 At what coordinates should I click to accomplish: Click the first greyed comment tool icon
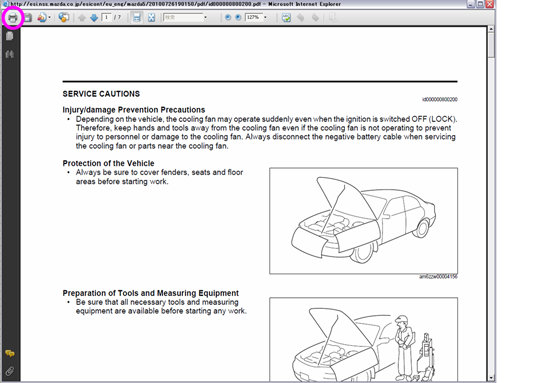coord(301,17)
